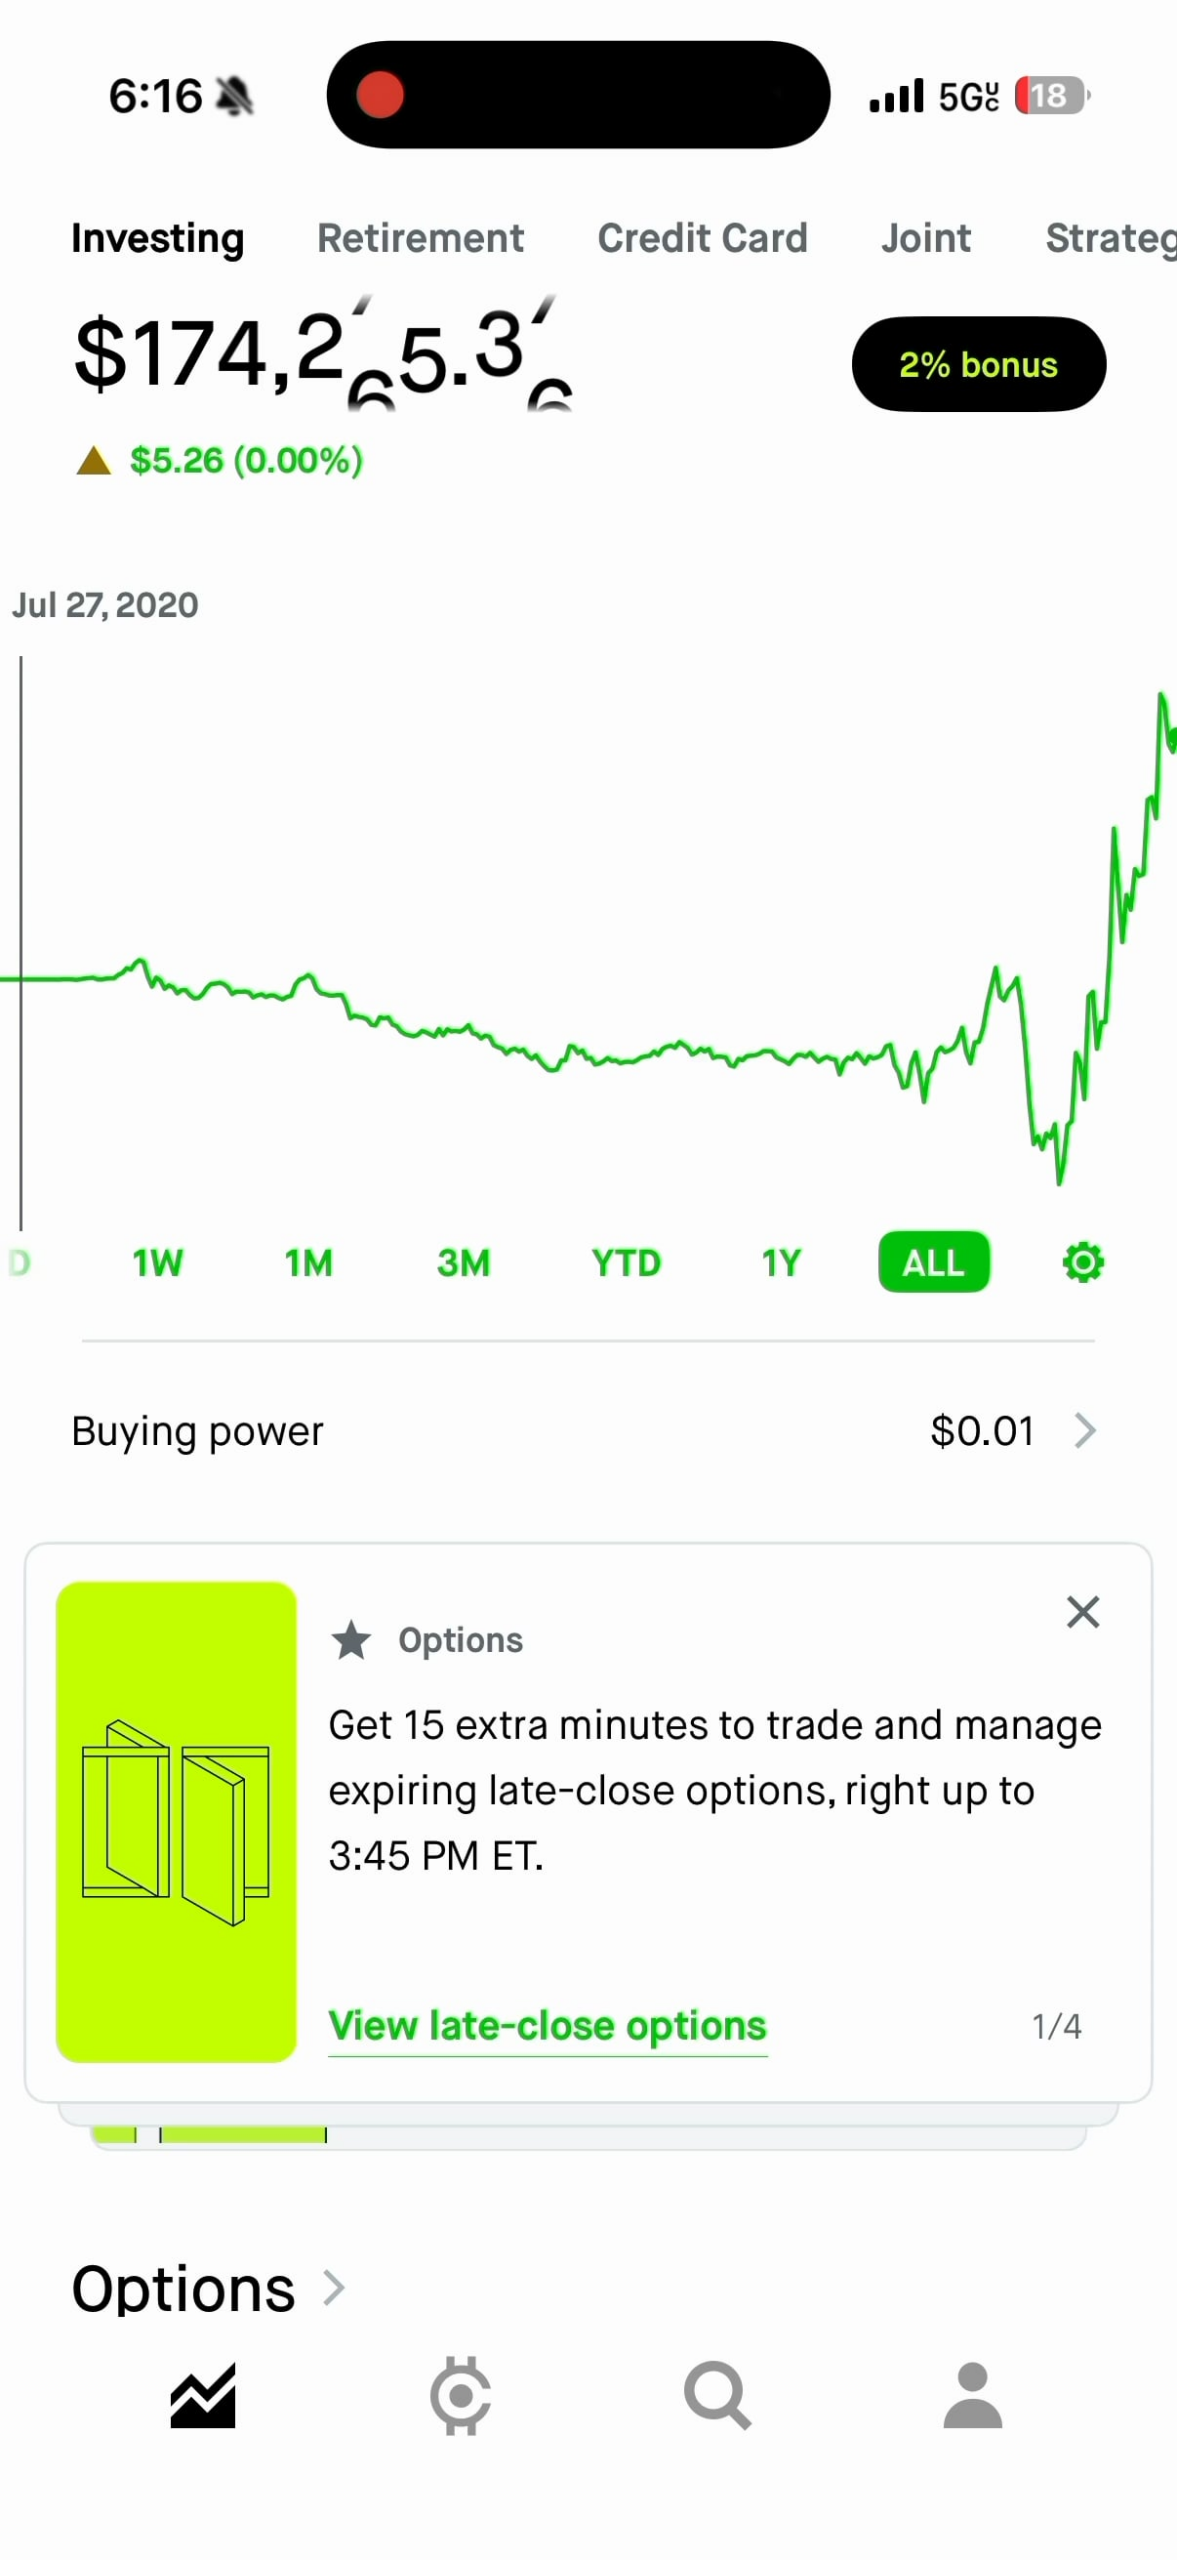Open chart settings gear icon
Image resolution: width=1177 pixels, height=2560 pixels.
[x=1082, y=1262]
